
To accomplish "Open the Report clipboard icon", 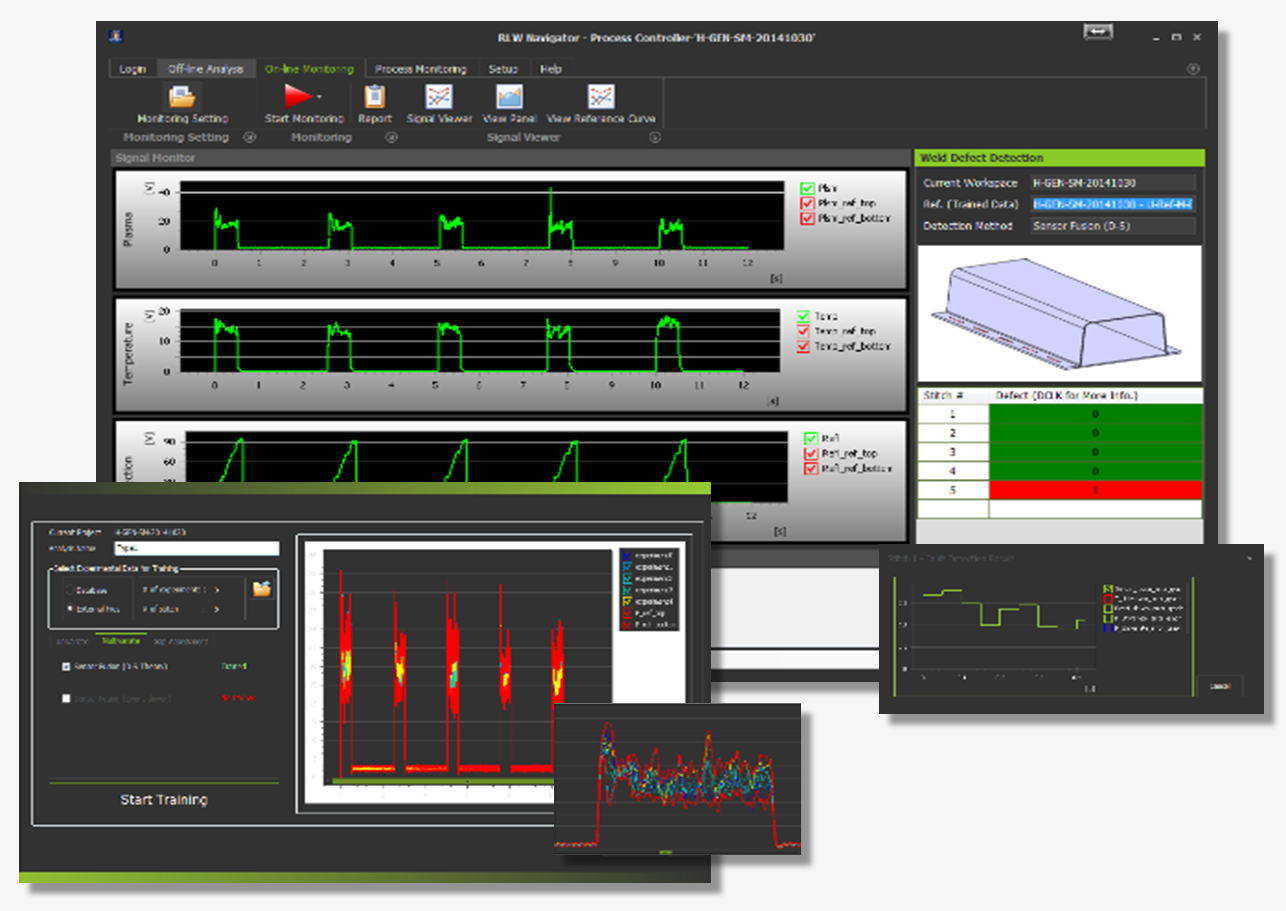I will (375, 96).
